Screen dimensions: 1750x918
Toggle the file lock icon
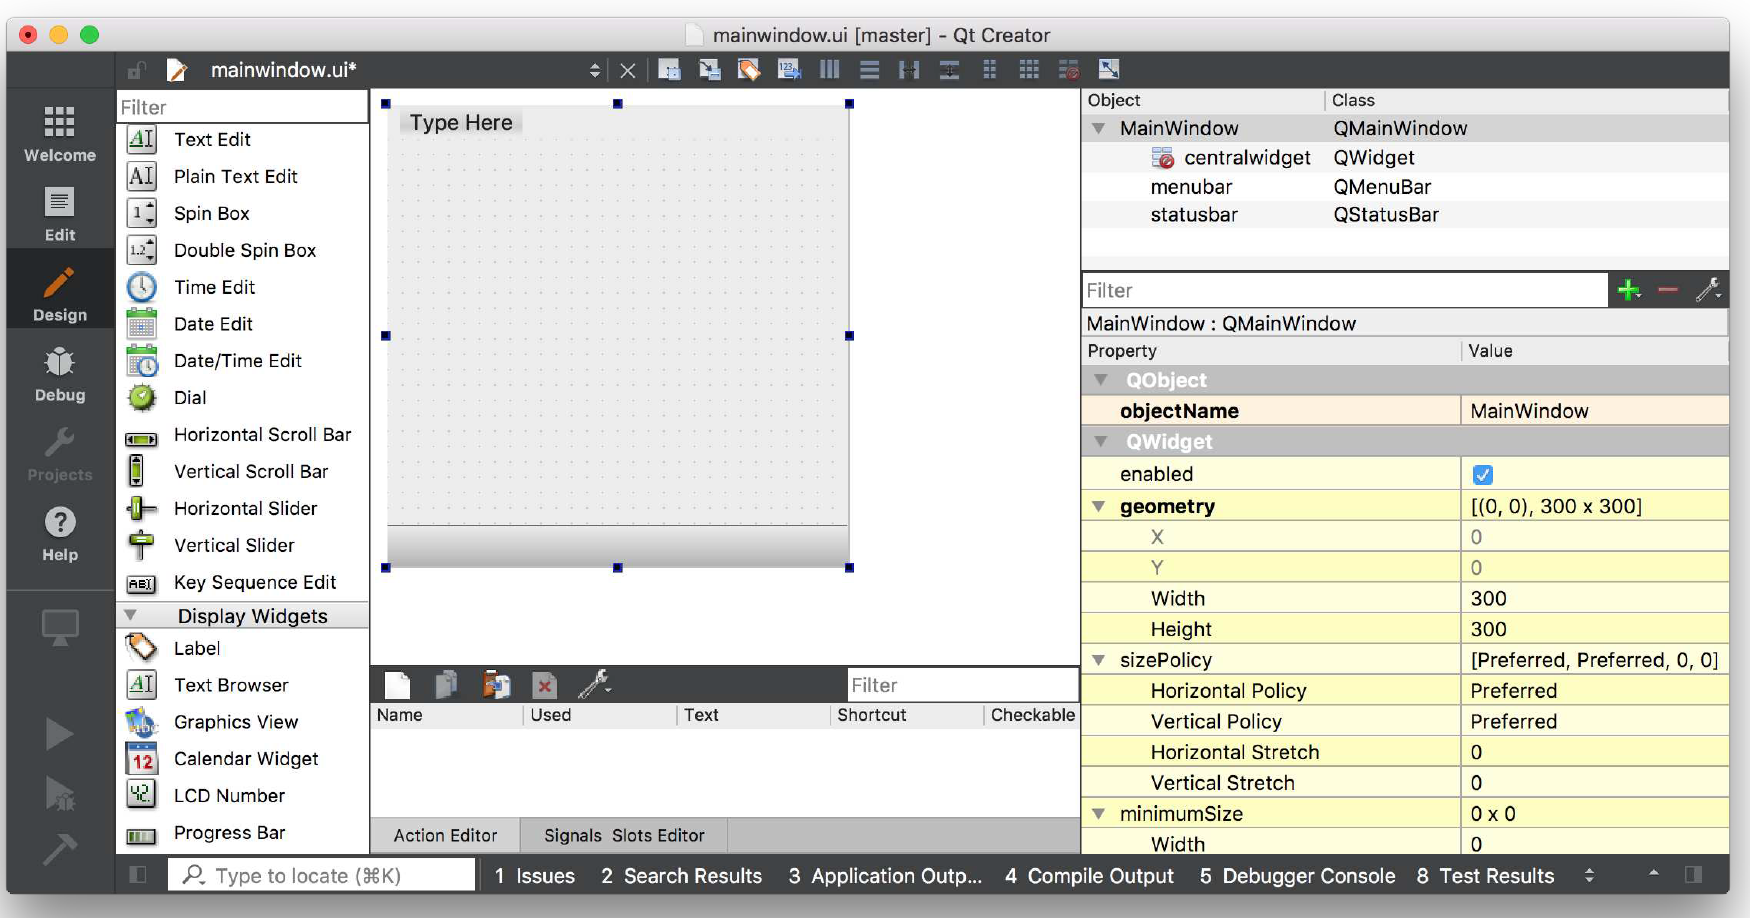pos(136,70)
